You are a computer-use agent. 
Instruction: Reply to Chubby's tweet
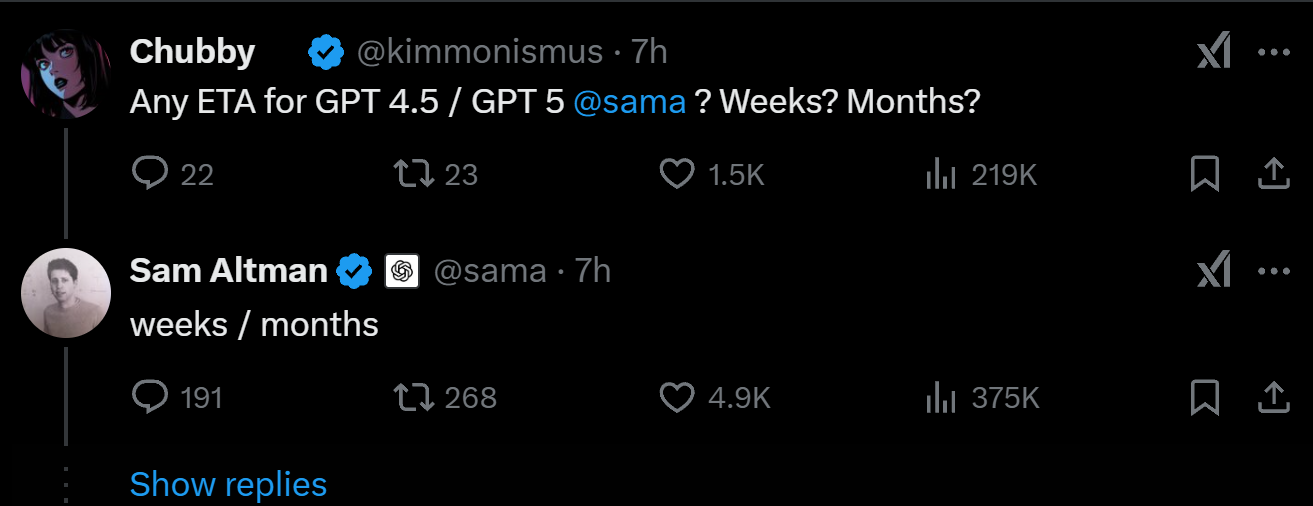click(x=149, y=175)
